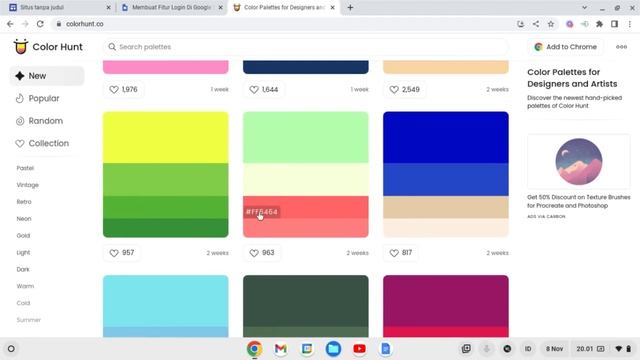Filter palettes by Retro tag

pos(24,202)
